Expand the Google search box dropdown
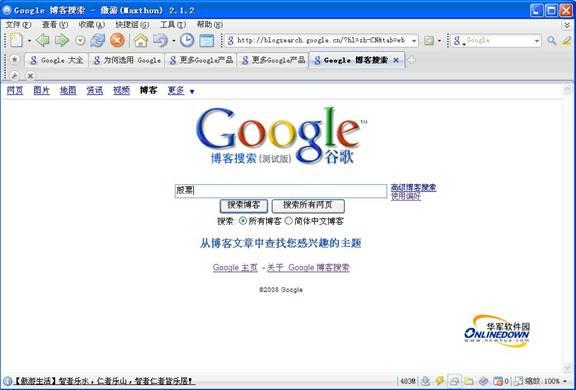 [537, 41]
